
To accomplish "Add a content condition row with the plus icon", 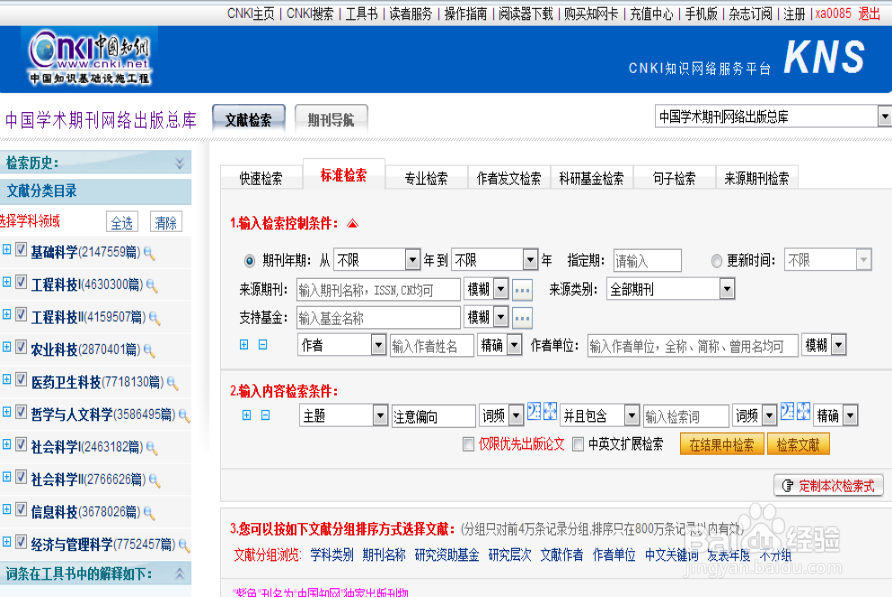I will click(246, 415).
